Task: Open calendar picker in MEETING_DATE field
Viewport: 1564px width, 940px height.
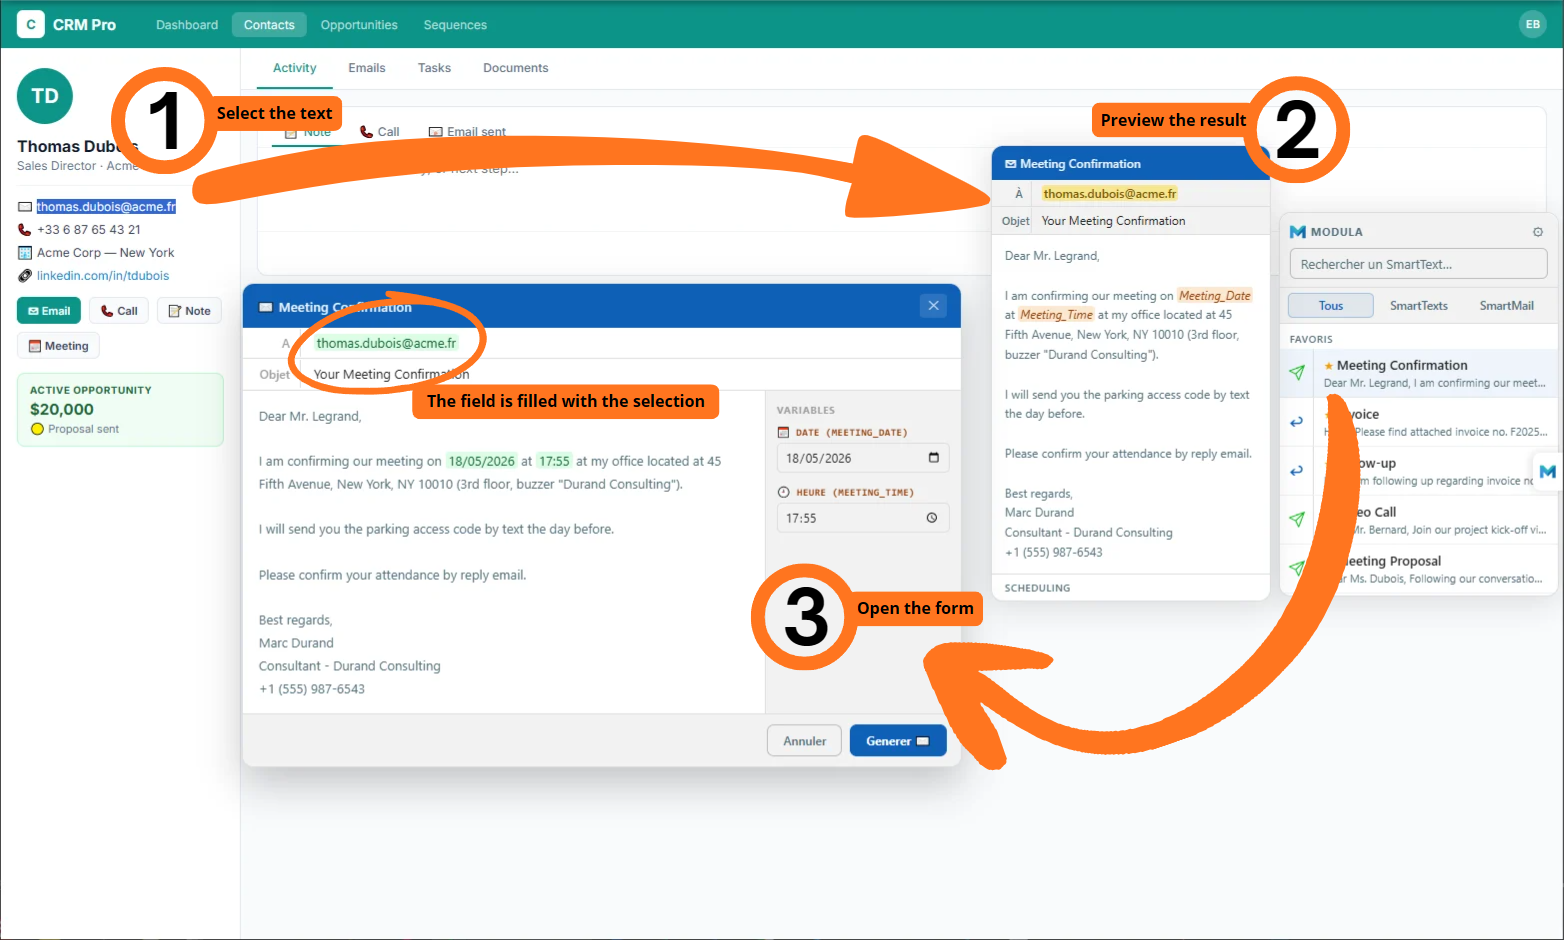Action: pos(934,458)
